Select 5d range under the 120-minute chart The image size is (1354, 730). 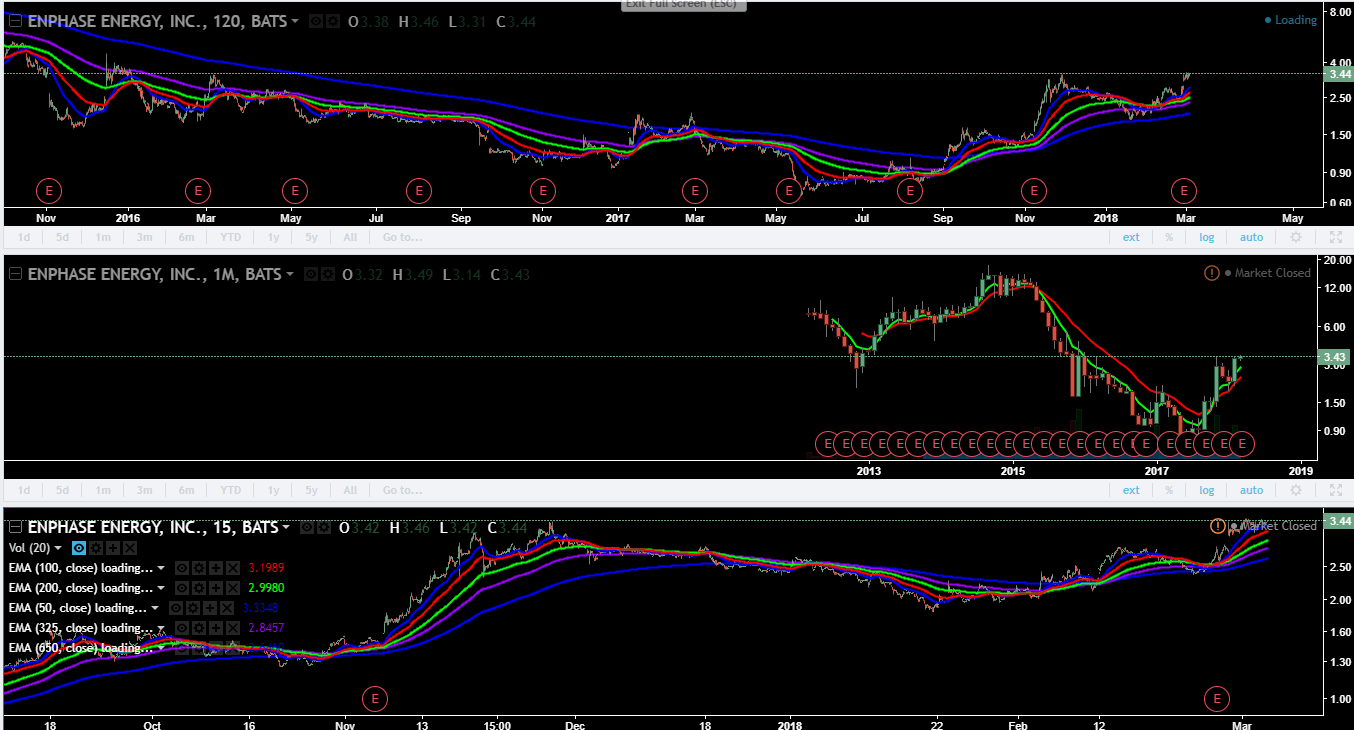pos(62,237)
